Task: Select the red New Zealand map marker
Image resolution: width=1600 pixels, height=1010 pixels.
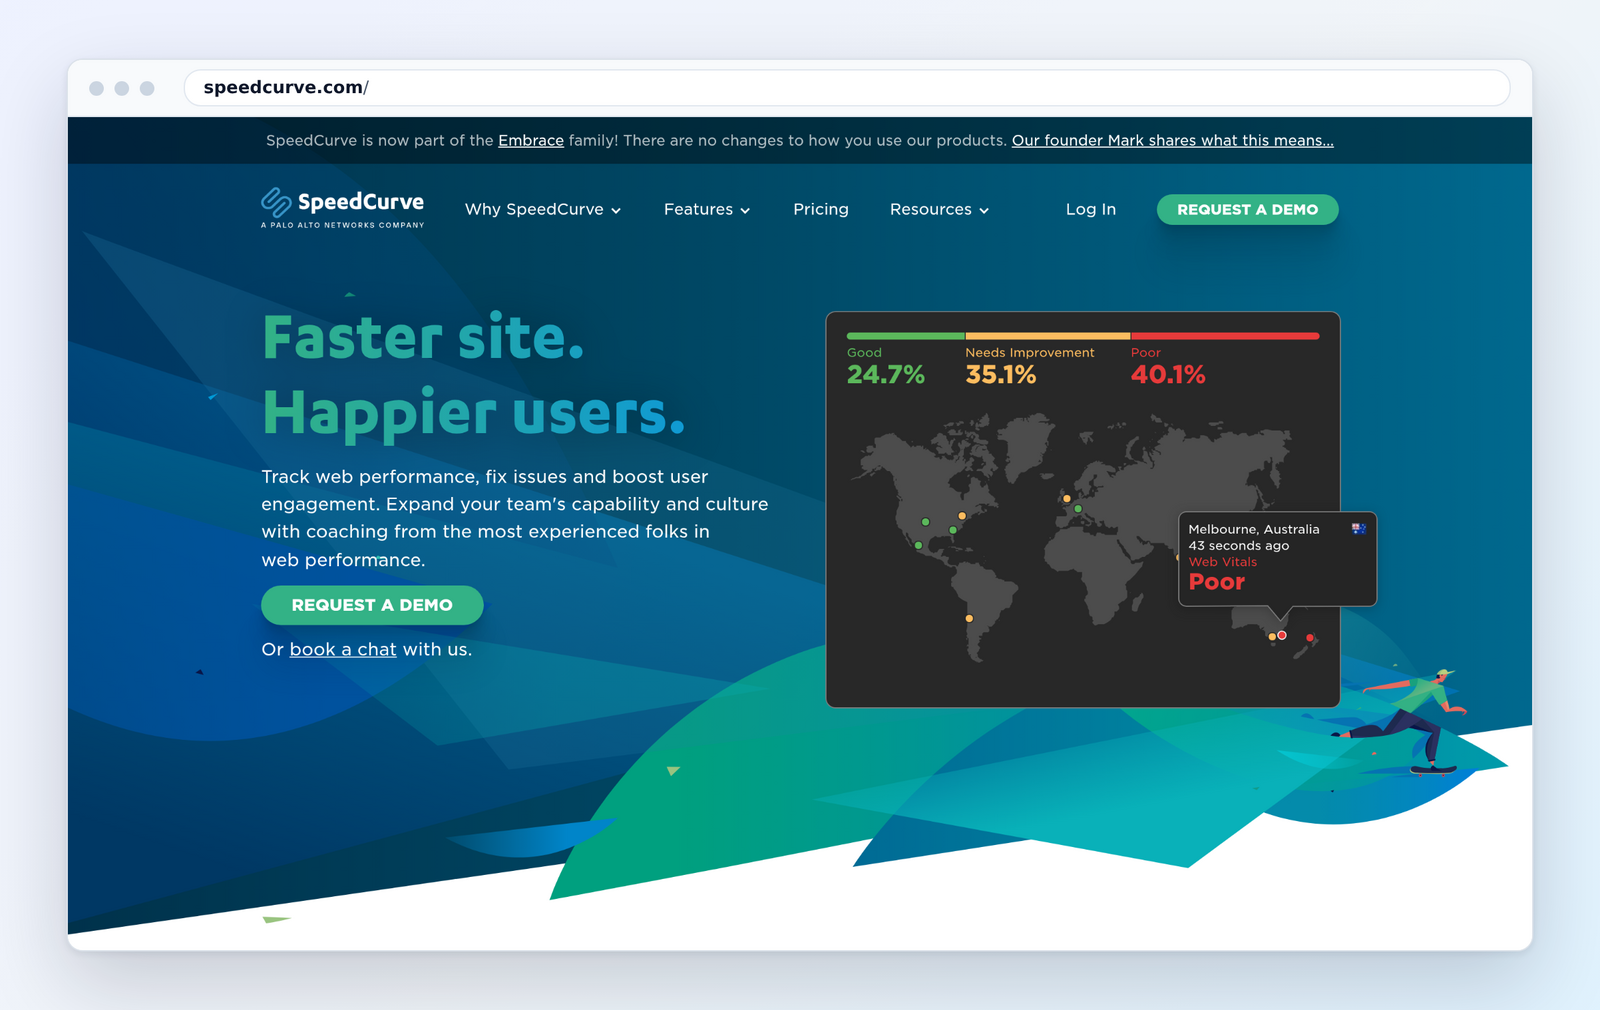Action: (1310, 638)
